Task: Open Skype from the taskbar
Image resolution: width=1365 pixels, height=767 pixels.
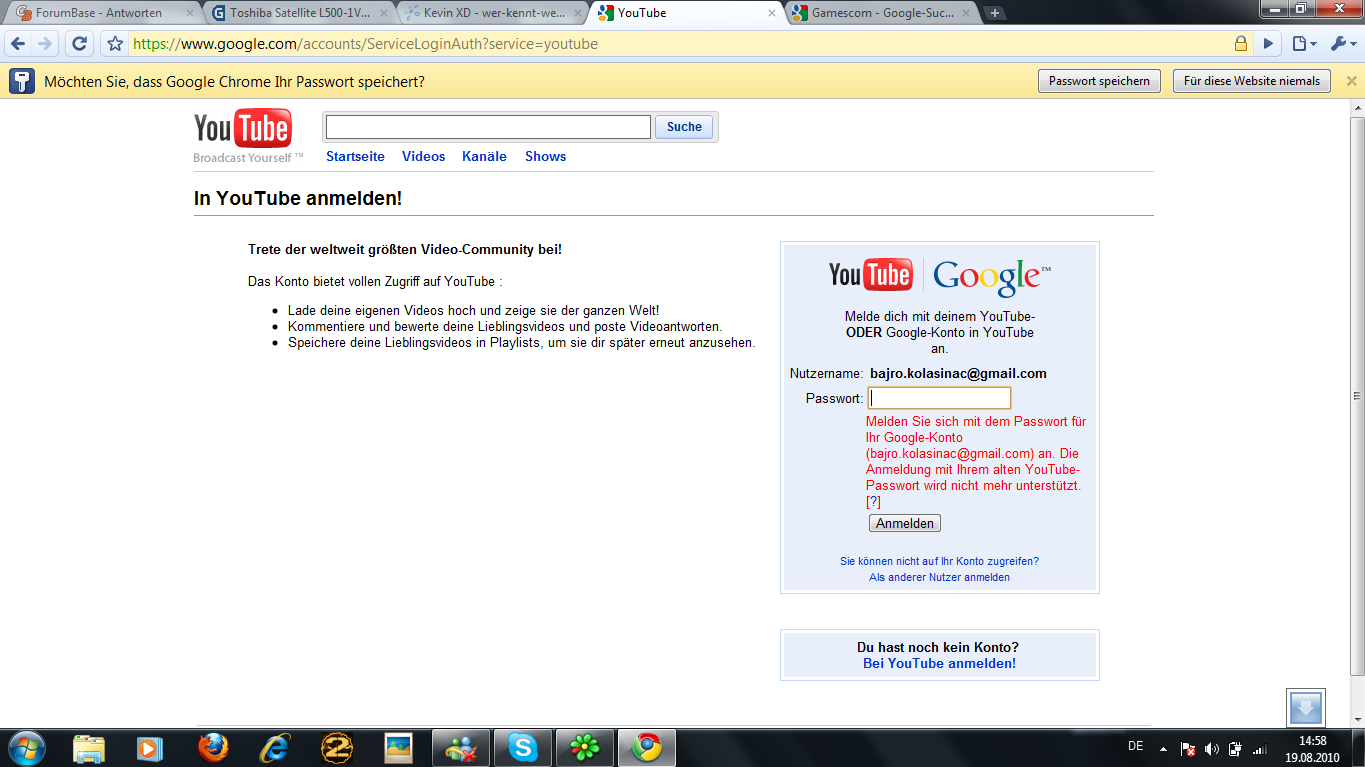Action: click(523, 748)
